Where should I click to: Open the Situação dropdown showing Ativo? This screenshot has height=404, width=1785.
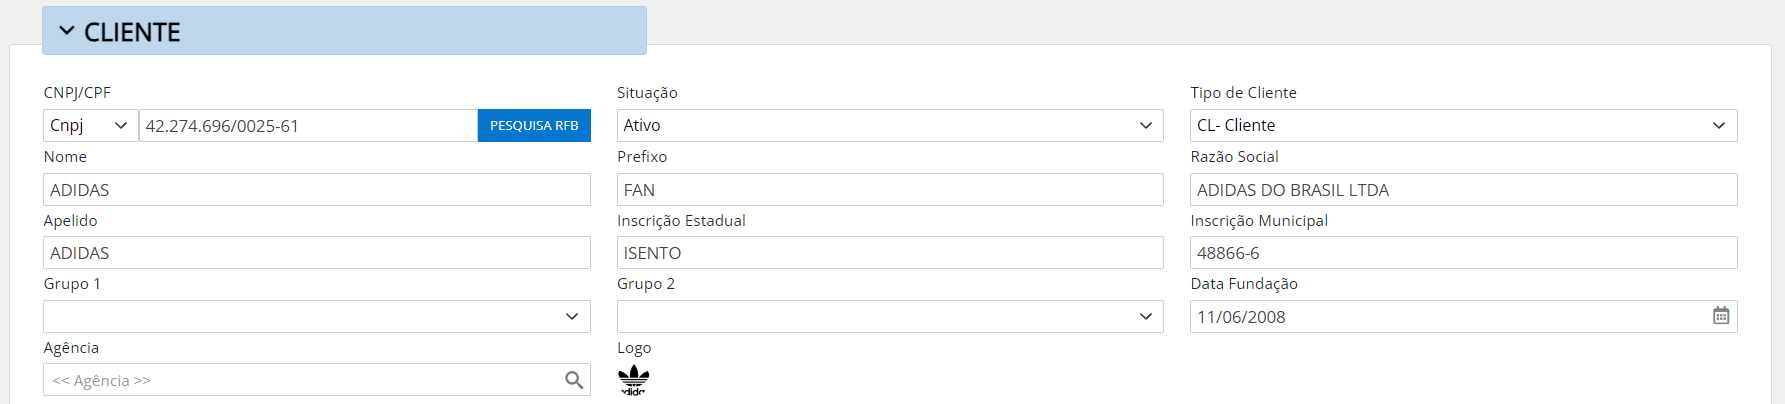click(890, 125)
